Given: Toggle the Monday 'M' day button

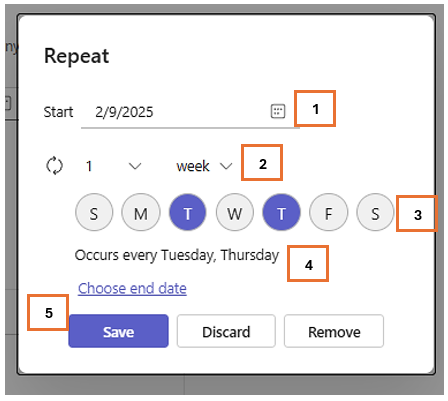Looking at the screenshot, I should coord(141,212).
